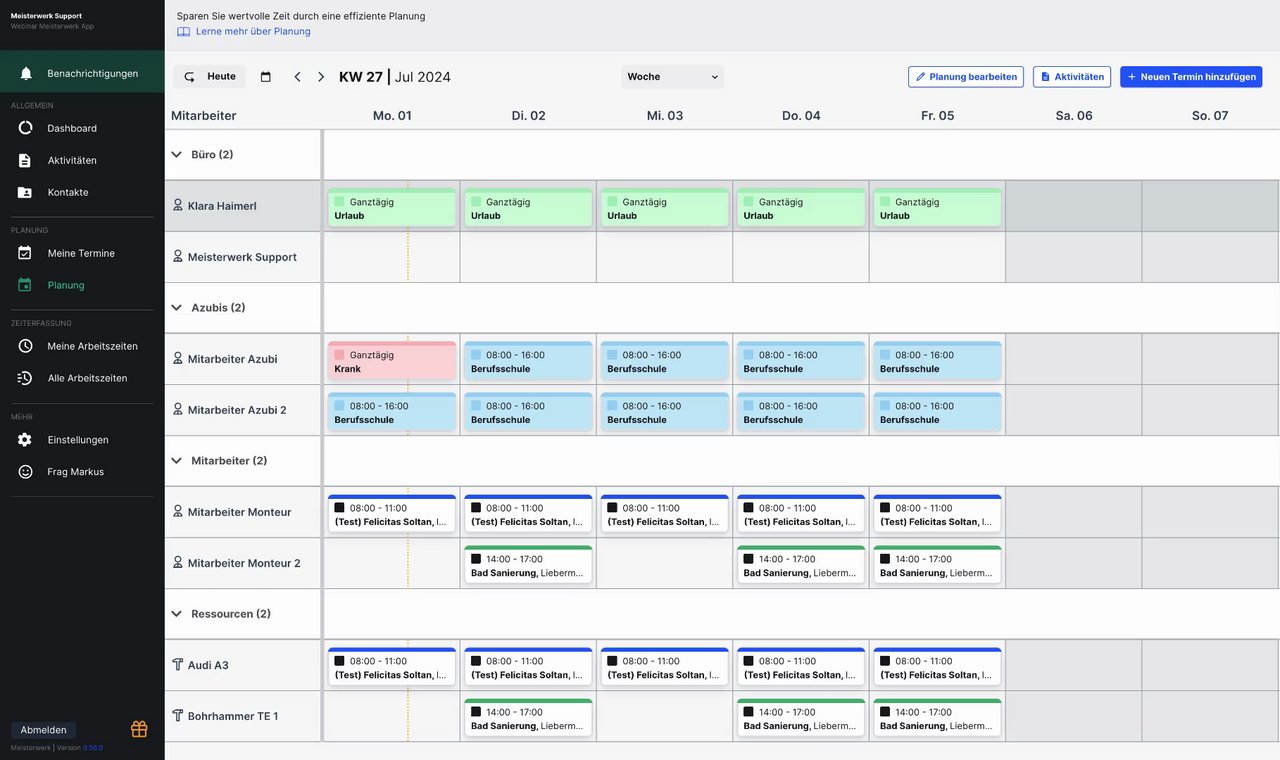Collapse the Ressourcen (2) group

[x=177, y=614]
